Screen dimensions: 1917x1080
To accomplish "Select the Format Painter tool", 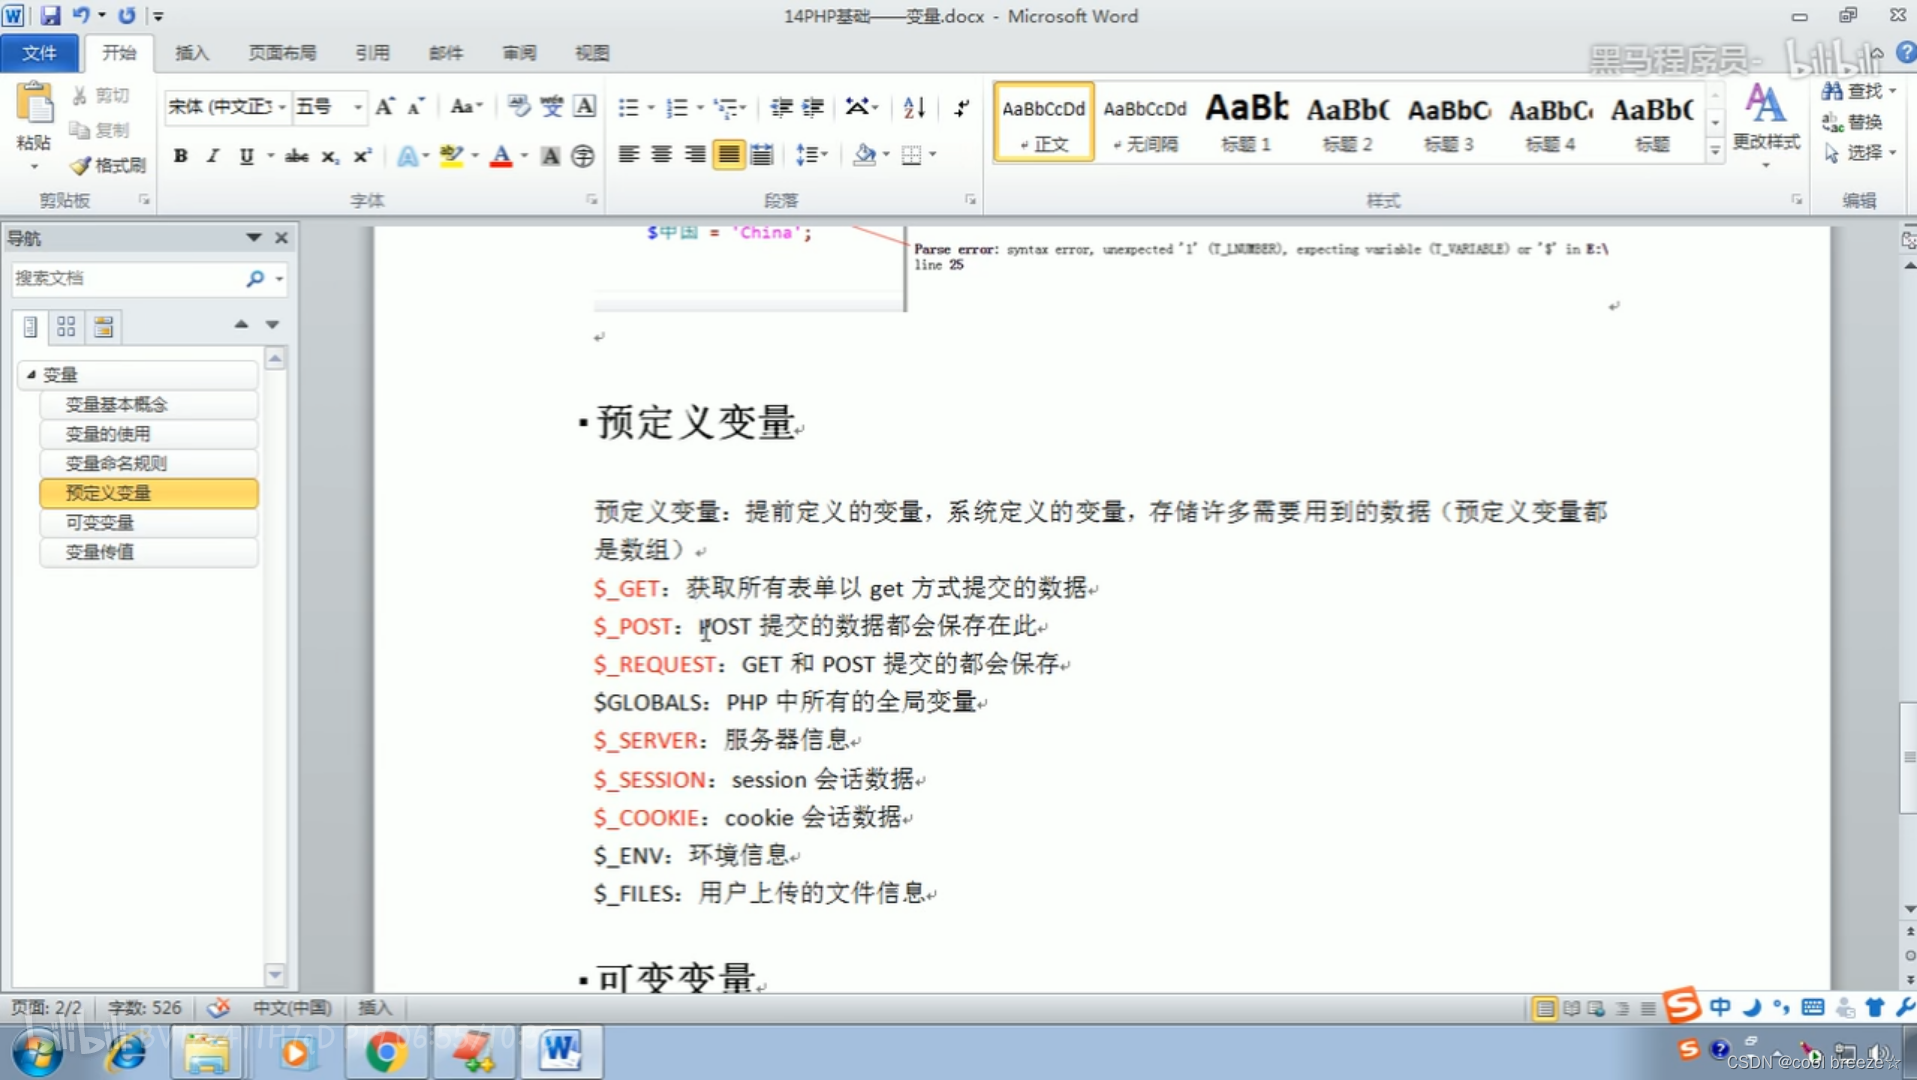I will [108, 165].
